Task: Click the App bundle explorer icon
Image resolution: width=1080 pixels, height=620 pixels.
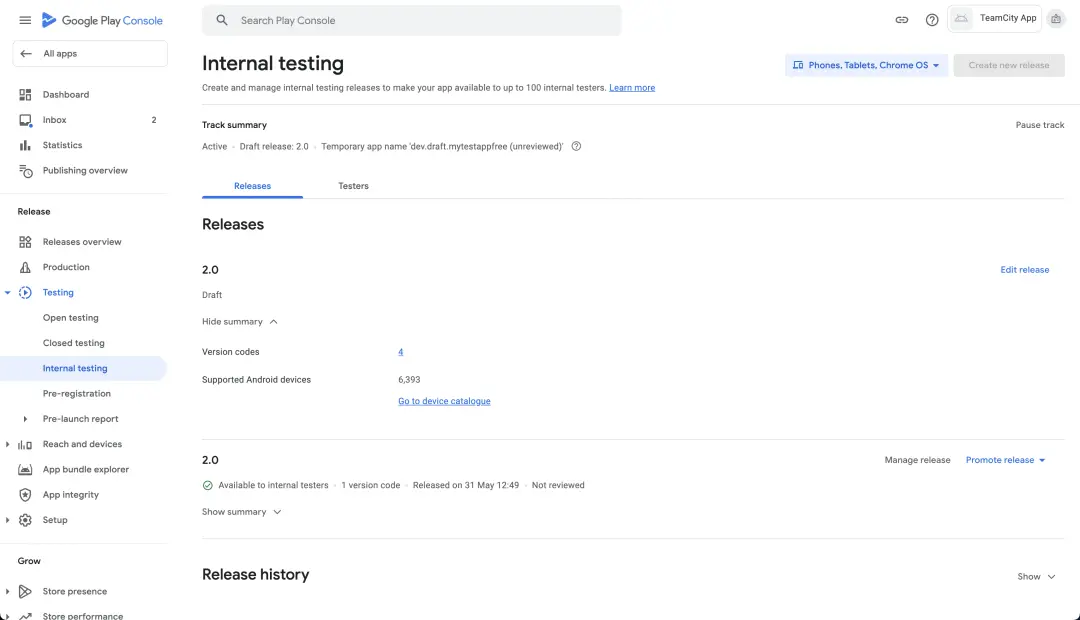Action: [26, 470]
